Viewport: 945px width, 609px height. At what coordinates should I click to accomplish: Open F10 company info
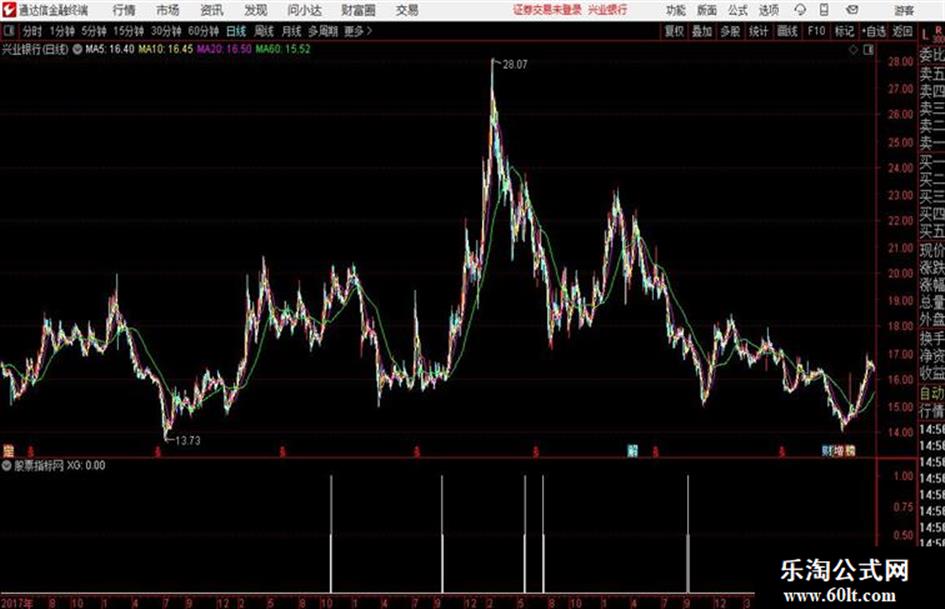pos(816,31)
